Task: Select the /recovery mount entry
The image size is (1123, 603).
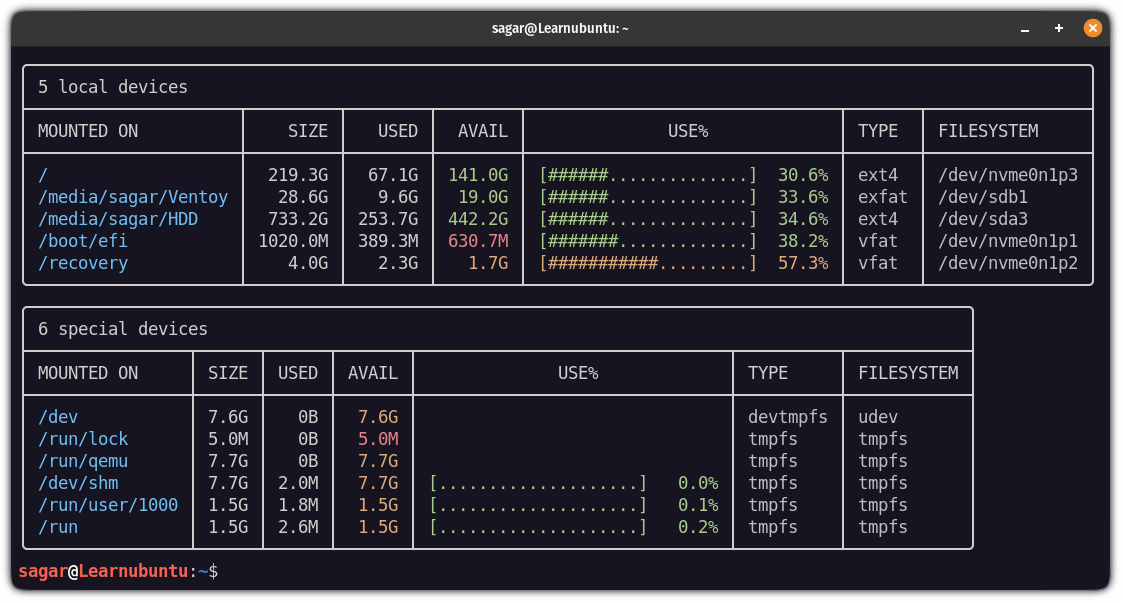Action: click(82, 262)
